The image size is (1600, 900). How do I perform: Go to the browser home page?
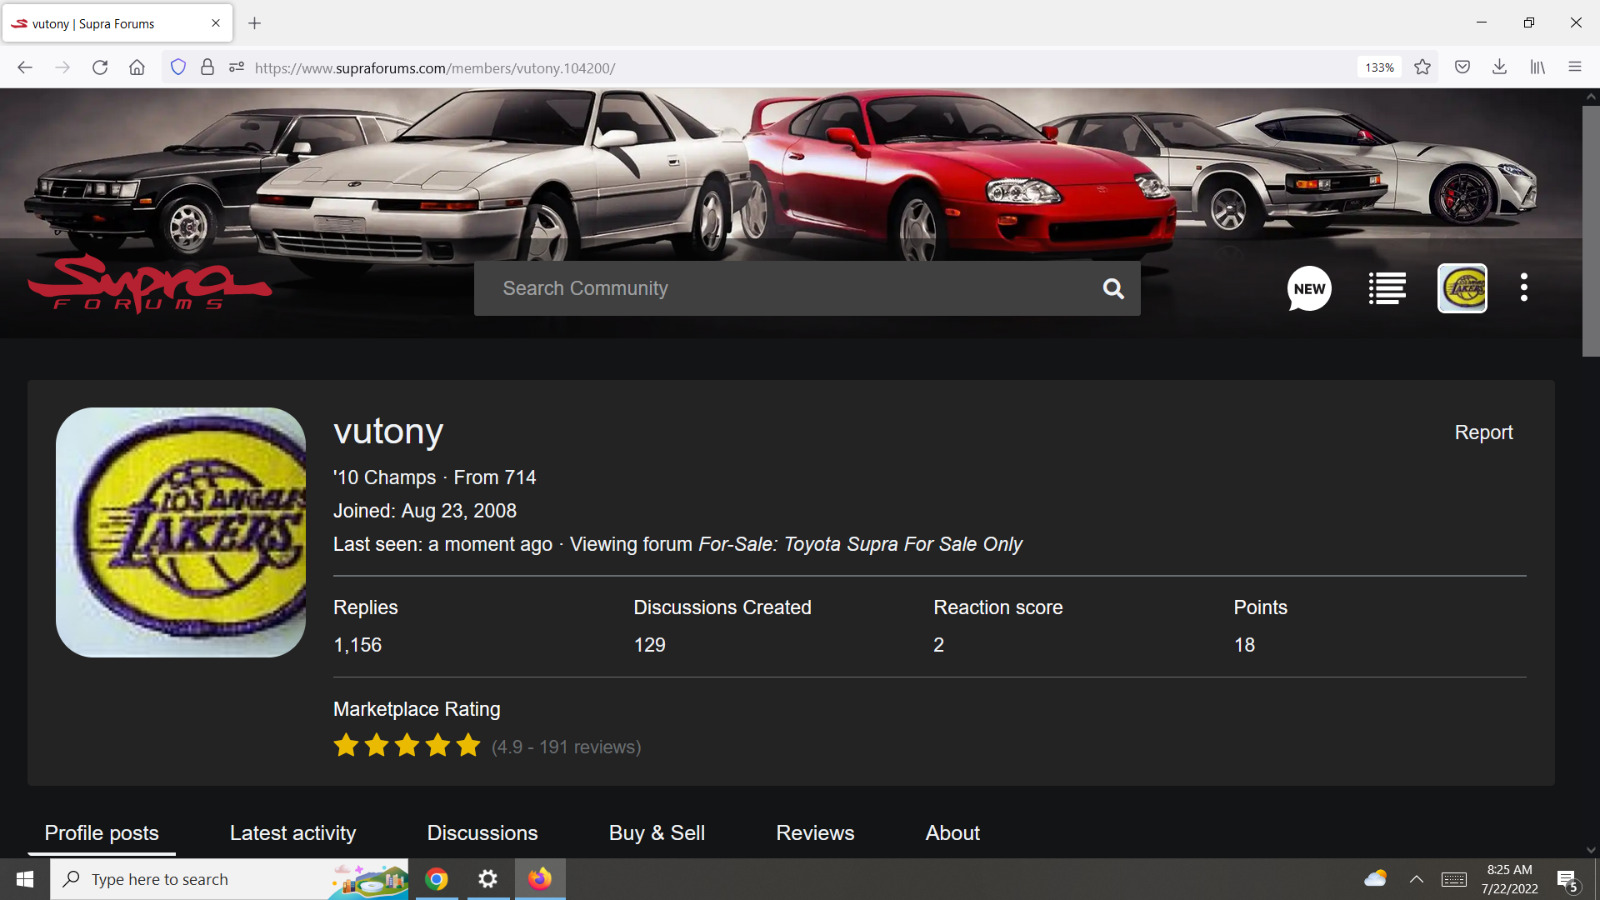pos(137,67)
